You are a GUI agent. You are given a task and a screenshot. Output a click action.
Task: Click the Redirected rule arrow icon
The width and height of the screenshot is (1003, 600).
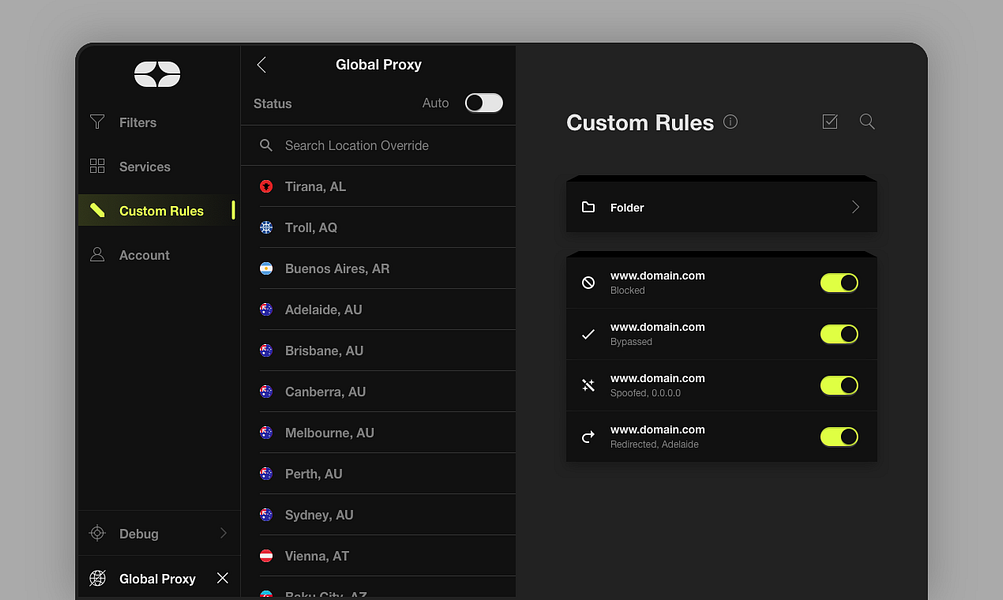point(588,437)
